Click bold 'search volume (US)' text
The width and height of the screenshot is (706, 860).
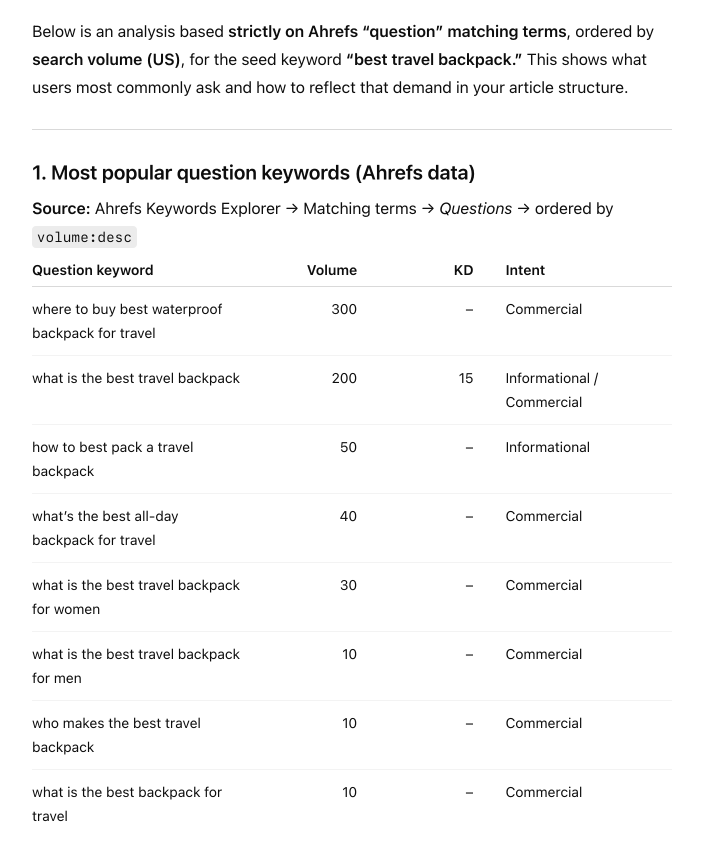pos(106,59)
